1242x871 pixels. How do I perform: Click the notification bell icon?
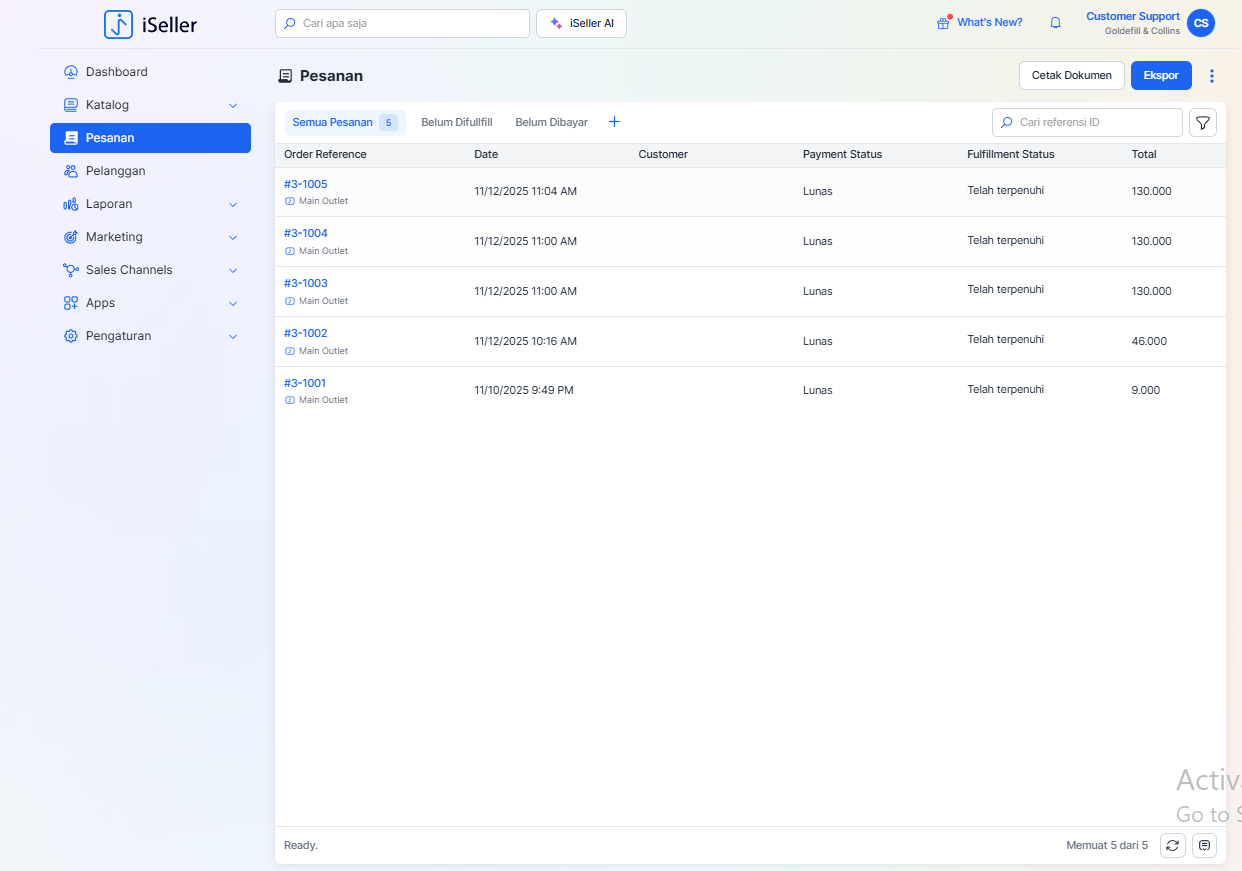point(1055,23)
